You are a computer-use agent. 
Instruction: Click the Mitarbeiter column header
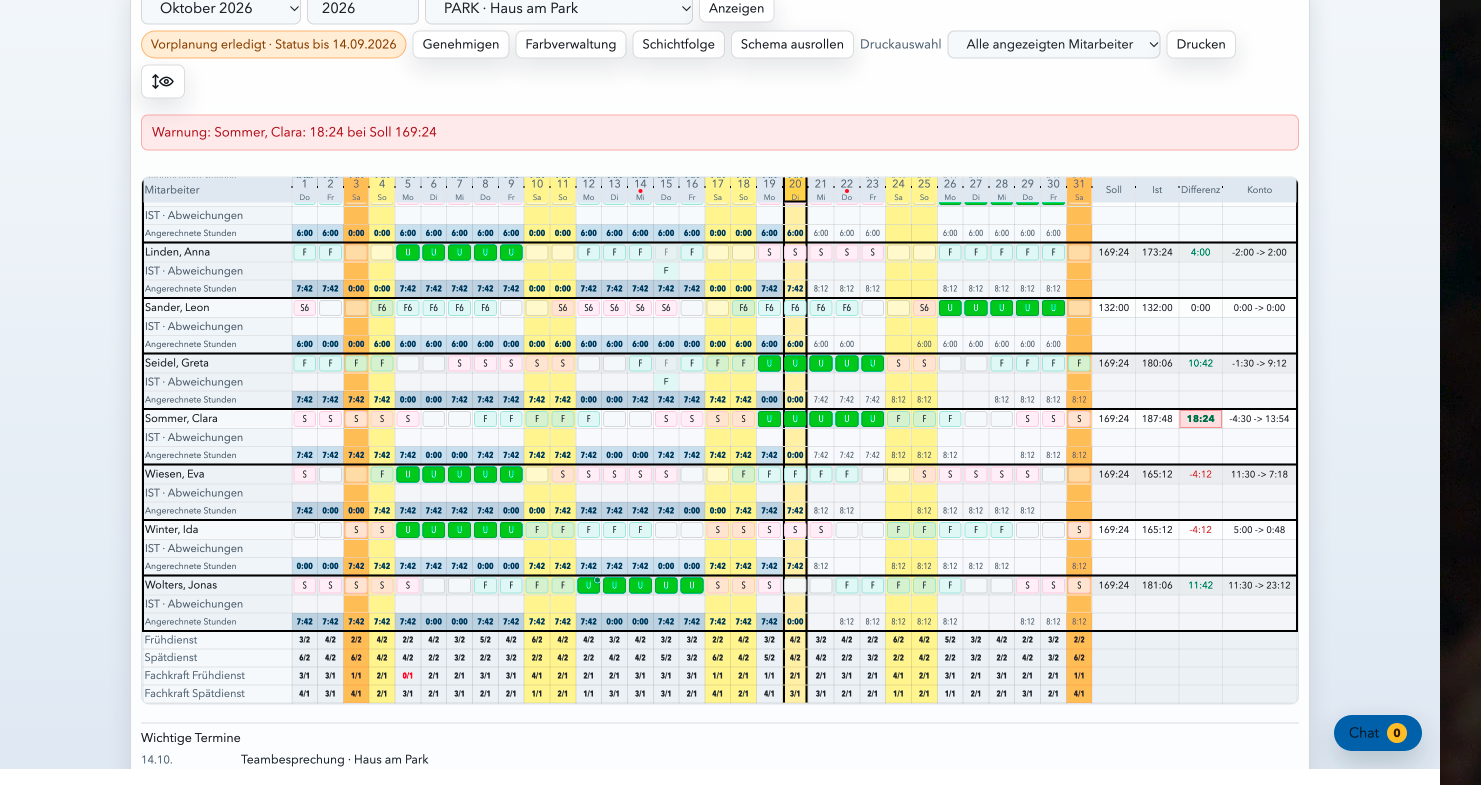click(x=217, y=189)
